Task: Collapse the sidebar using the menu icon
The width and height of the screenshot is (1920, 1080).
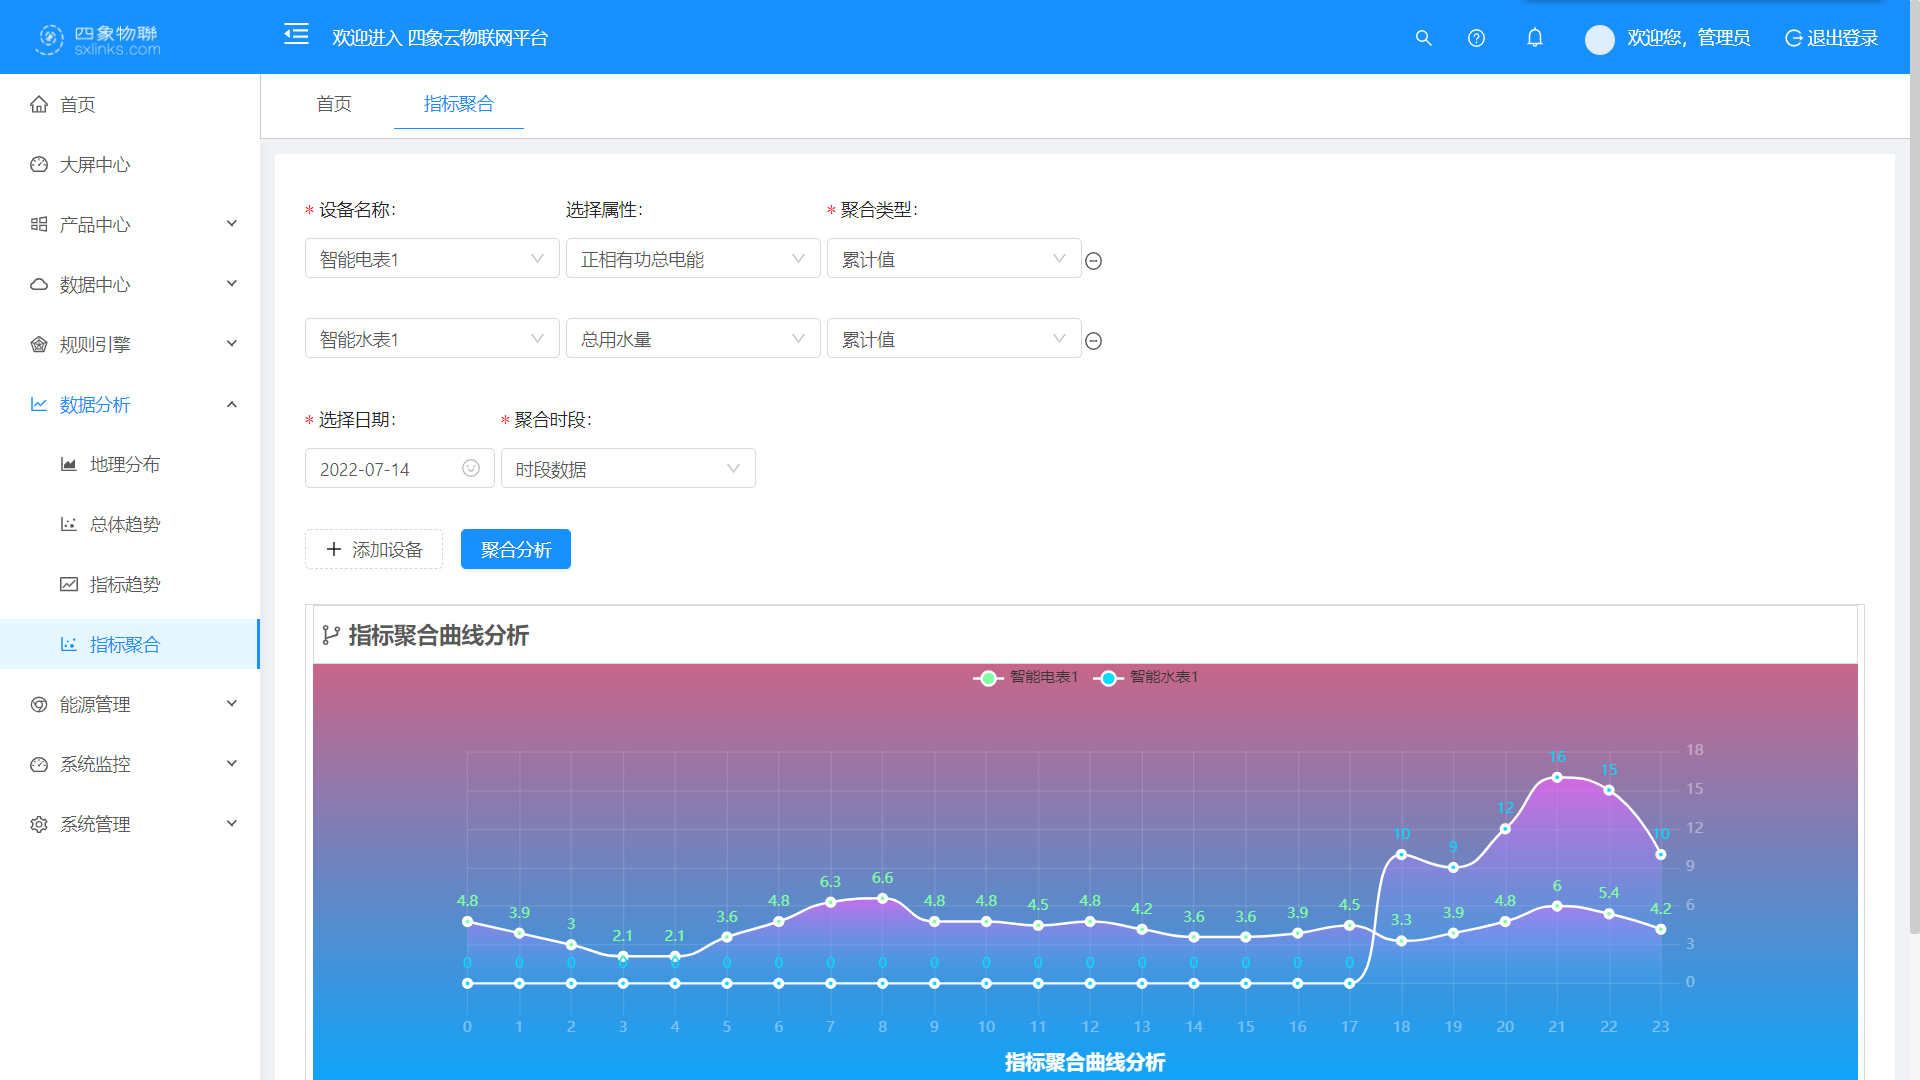Action: 296,34
